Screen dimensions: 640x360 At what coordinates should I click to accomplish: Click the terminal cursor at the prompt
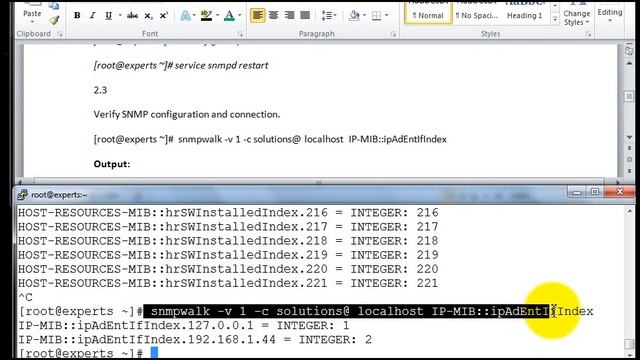pos(154,353)
